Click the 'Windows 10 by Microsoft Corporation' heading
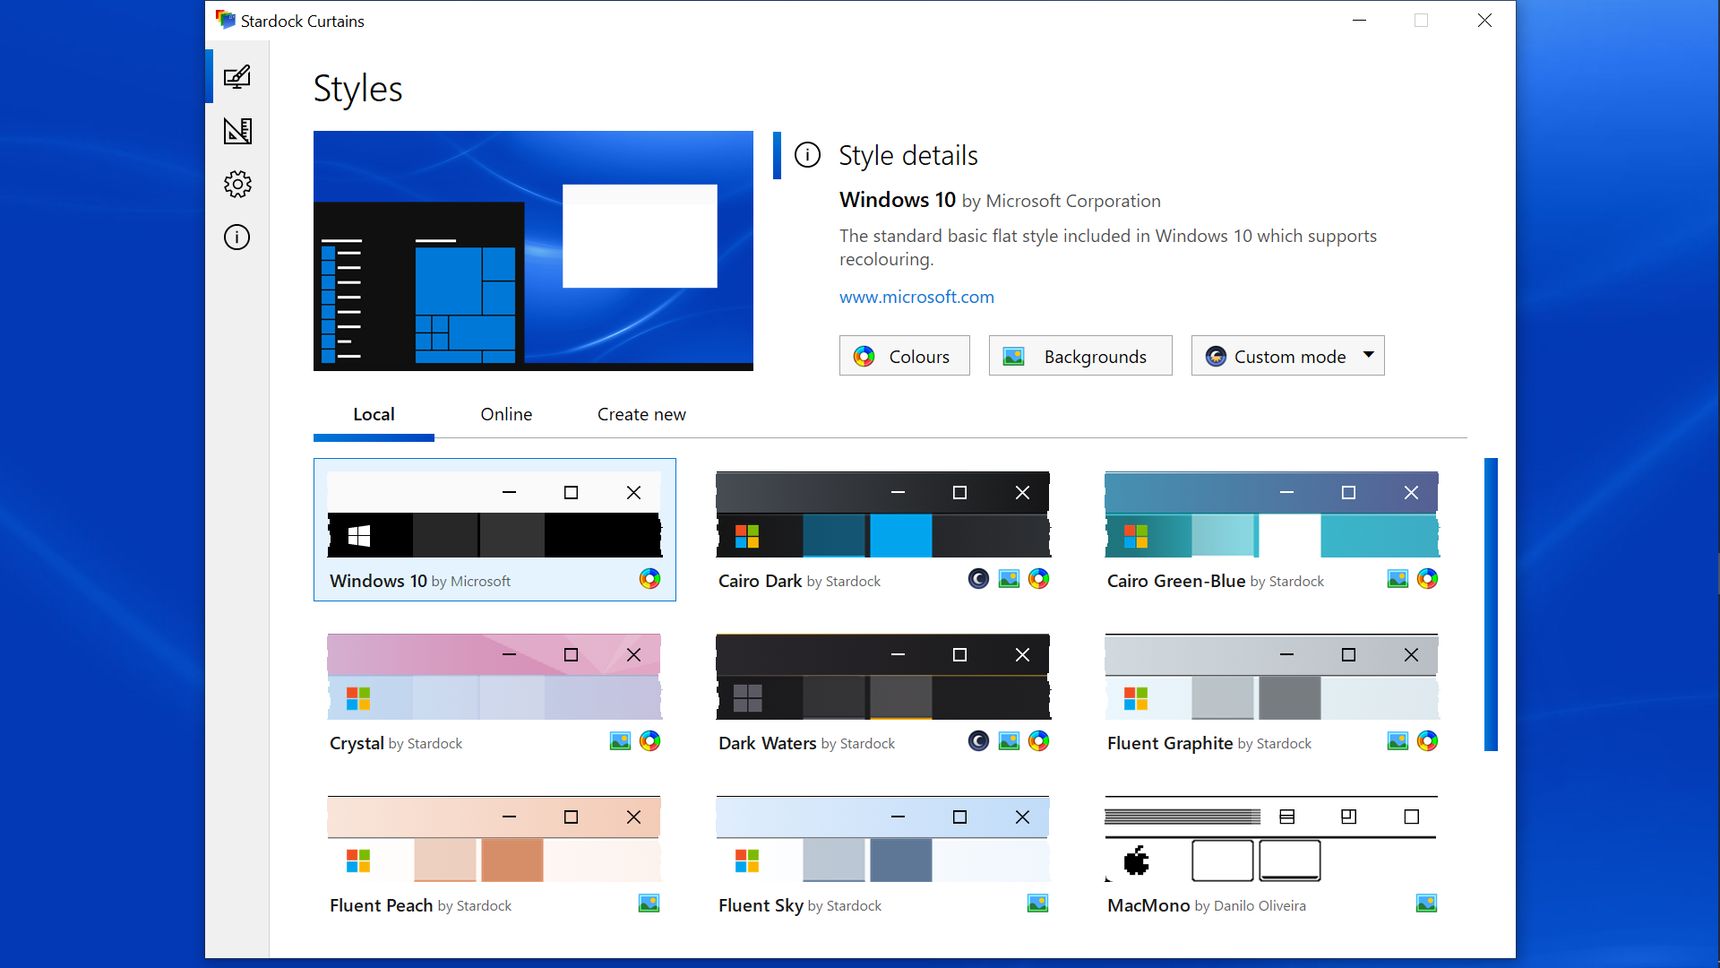1720x968 pixels. tap(1000, 200)
